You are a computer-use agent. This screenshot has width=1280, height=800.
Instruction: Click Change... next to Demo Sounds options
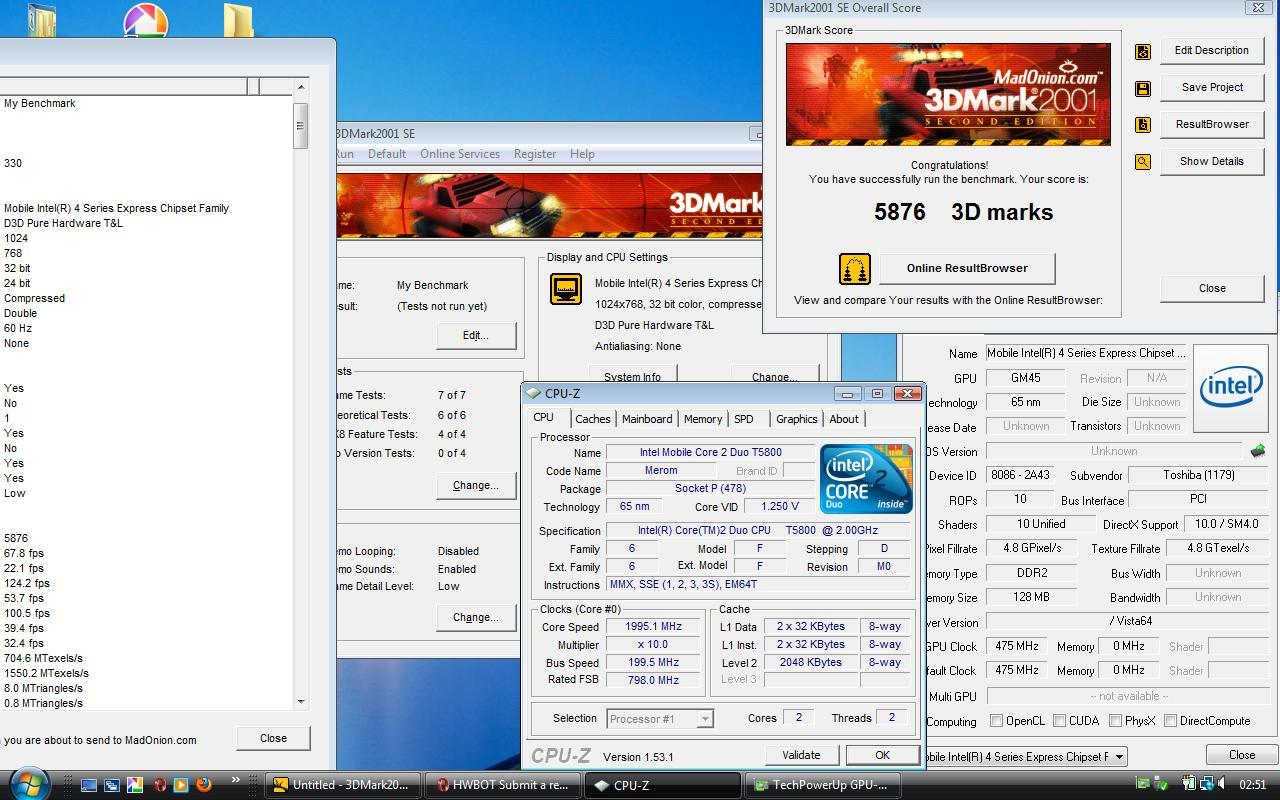pos(476,617)
